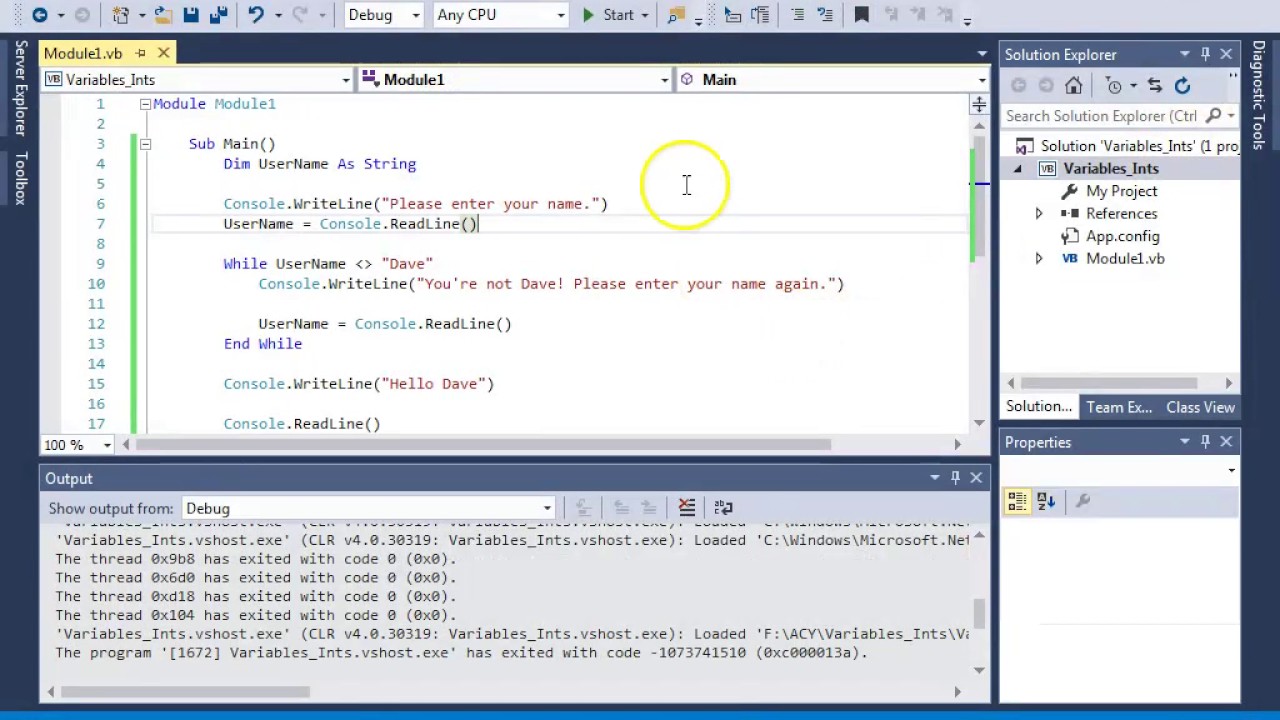This screenshot has height=720, width=1280.
Task: Collapse the Module Module1 code block
Action: tap(145, 104)
